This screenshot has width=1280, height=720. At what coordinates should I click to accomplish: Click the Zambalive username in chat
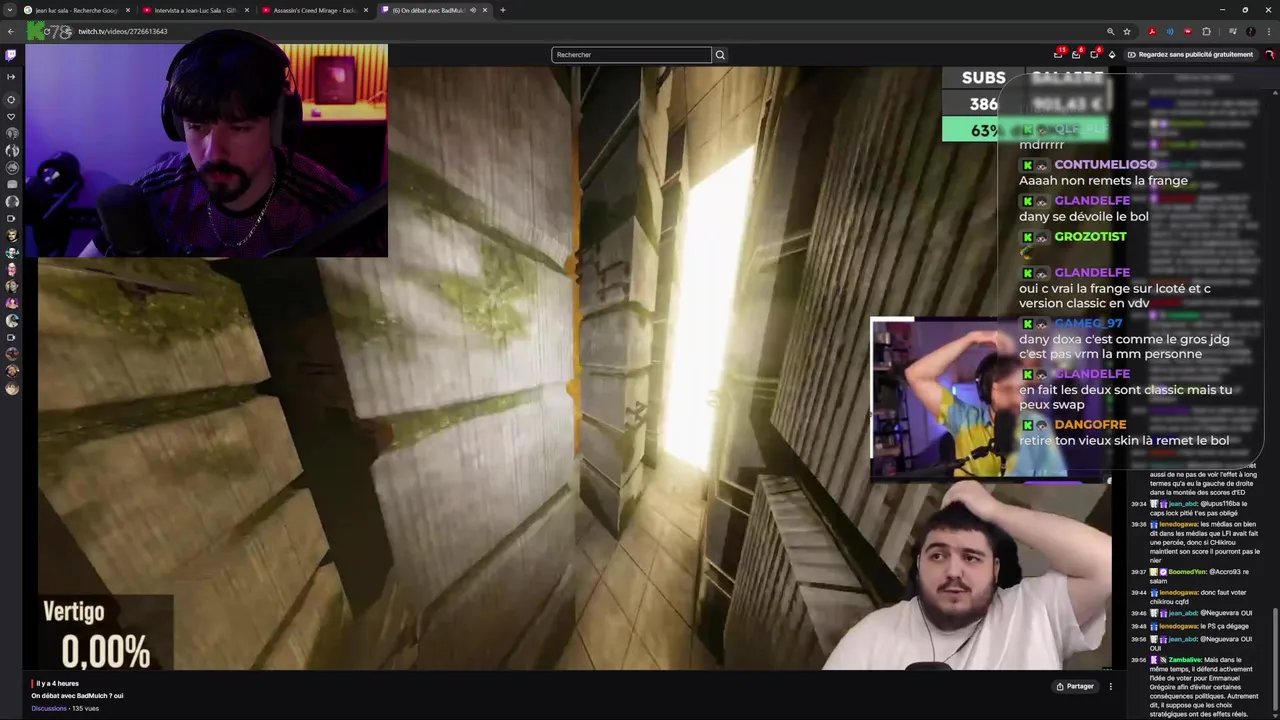coord(1185,660)
